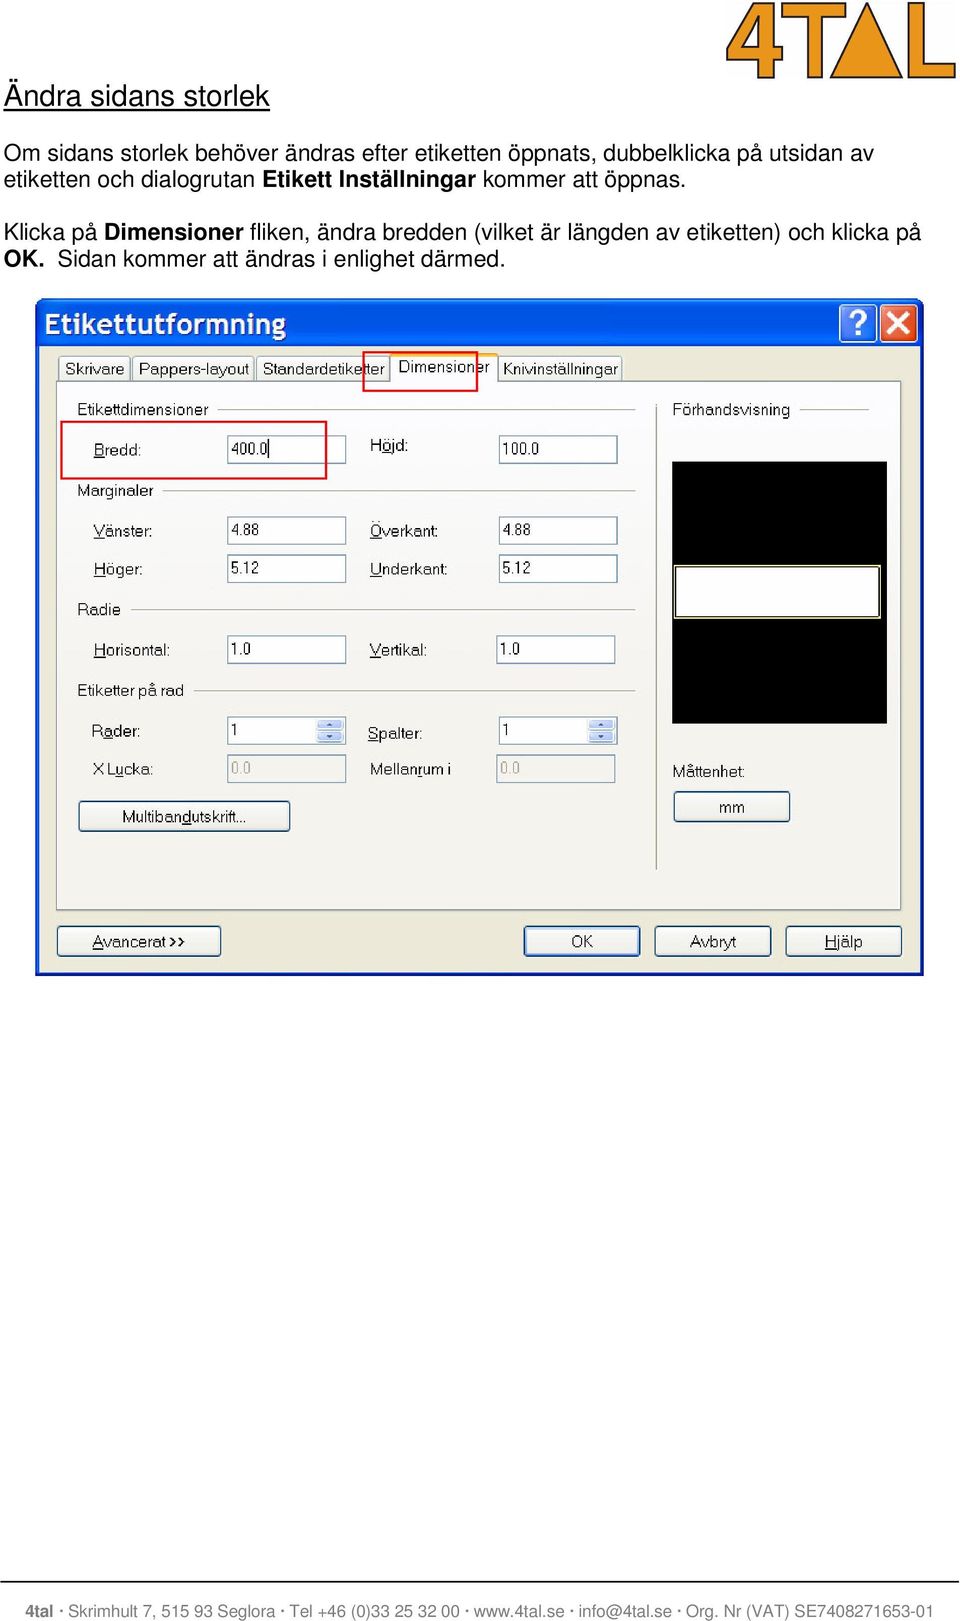Image resolution: width=960 pixels, height=1621 pixels.
Task: Expand Avancerat options
Action: [x=139, y=941]
